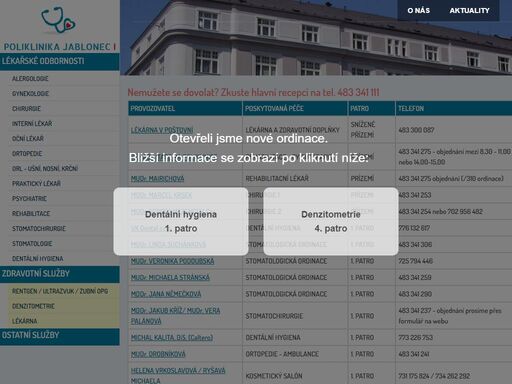Open MICHAL KALITA, DiS. (Caltero) link

point(172,338)
